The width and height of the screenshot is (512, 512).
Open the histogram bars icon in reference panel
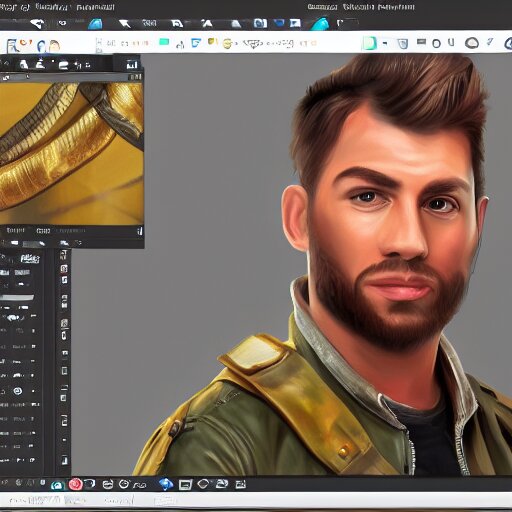coord(132,65)
